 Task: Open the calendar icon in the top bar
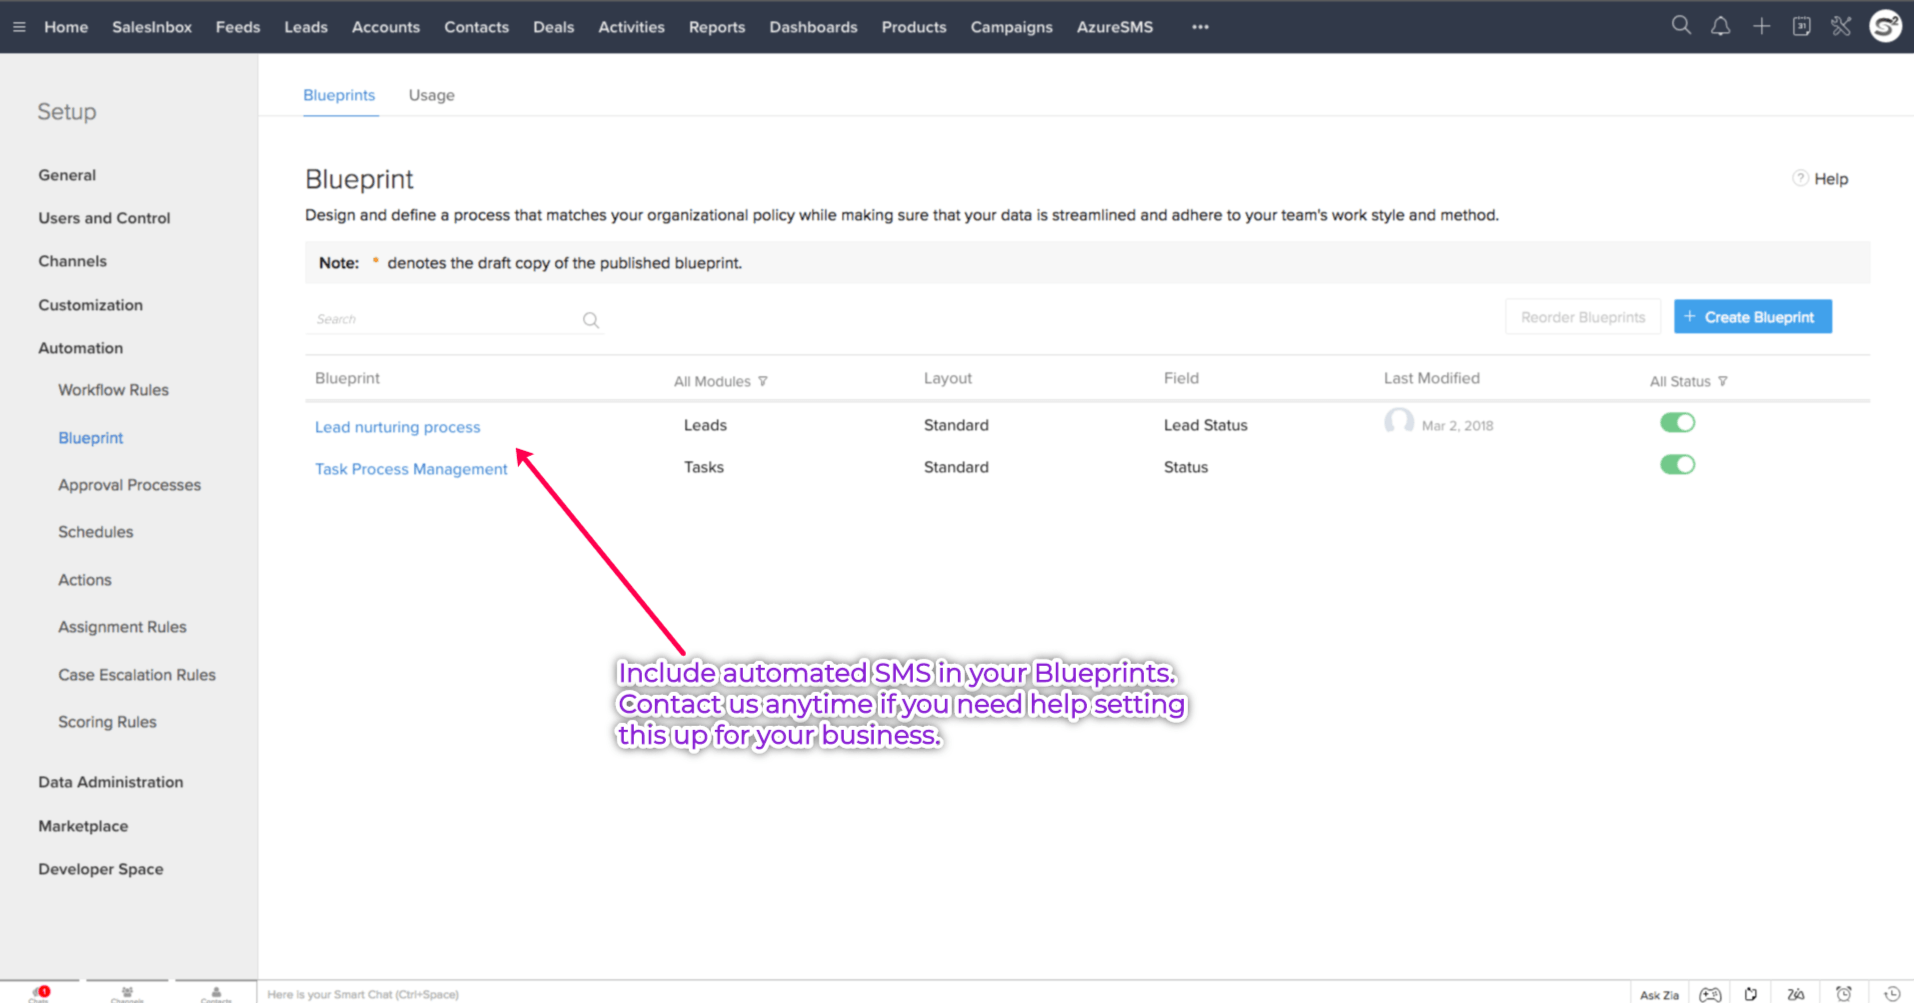[1801, 26]
